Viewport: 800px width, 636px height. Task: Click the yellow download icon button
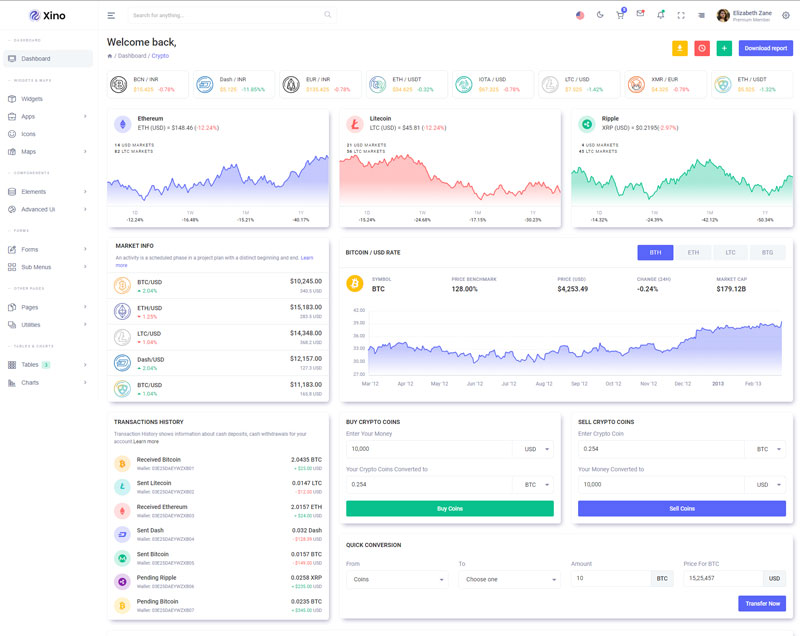[679, 48]
